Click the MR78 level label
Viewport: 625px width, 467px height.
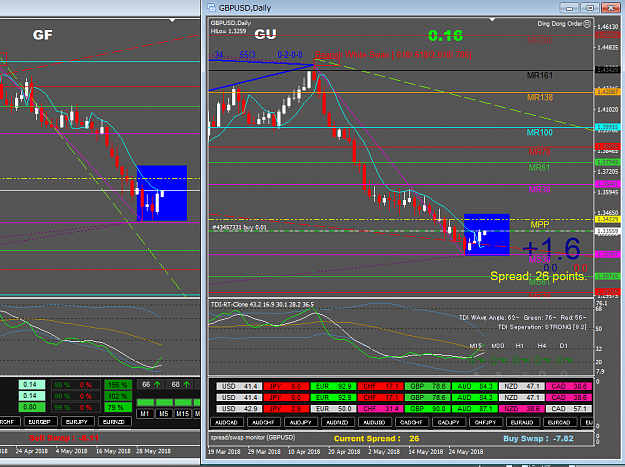click(x=539, y=152)
